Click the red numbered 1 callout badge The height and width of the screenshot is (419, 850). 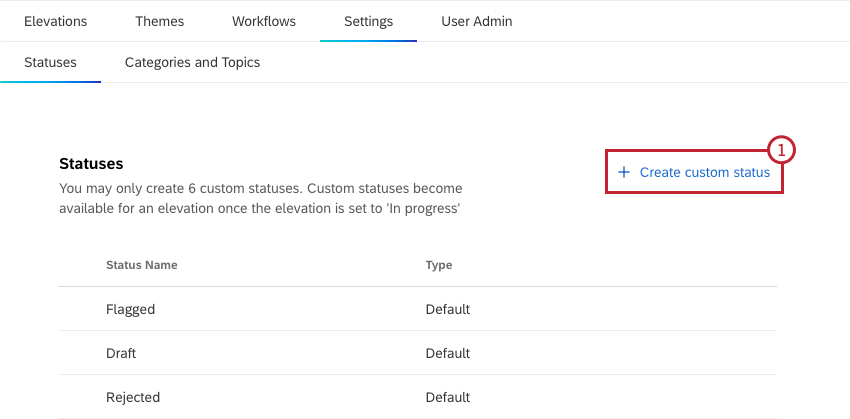tap(782, 150)
